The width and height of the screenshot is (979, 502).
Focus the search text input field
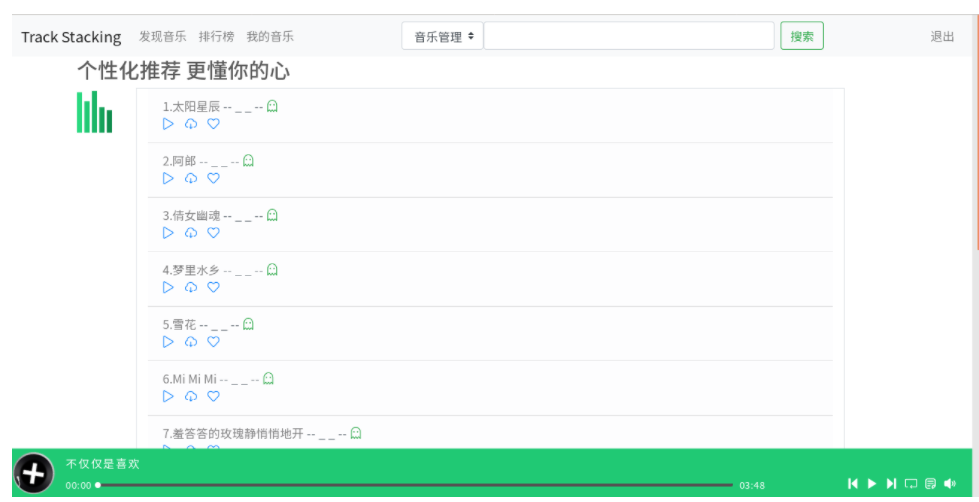coord(629,36)
